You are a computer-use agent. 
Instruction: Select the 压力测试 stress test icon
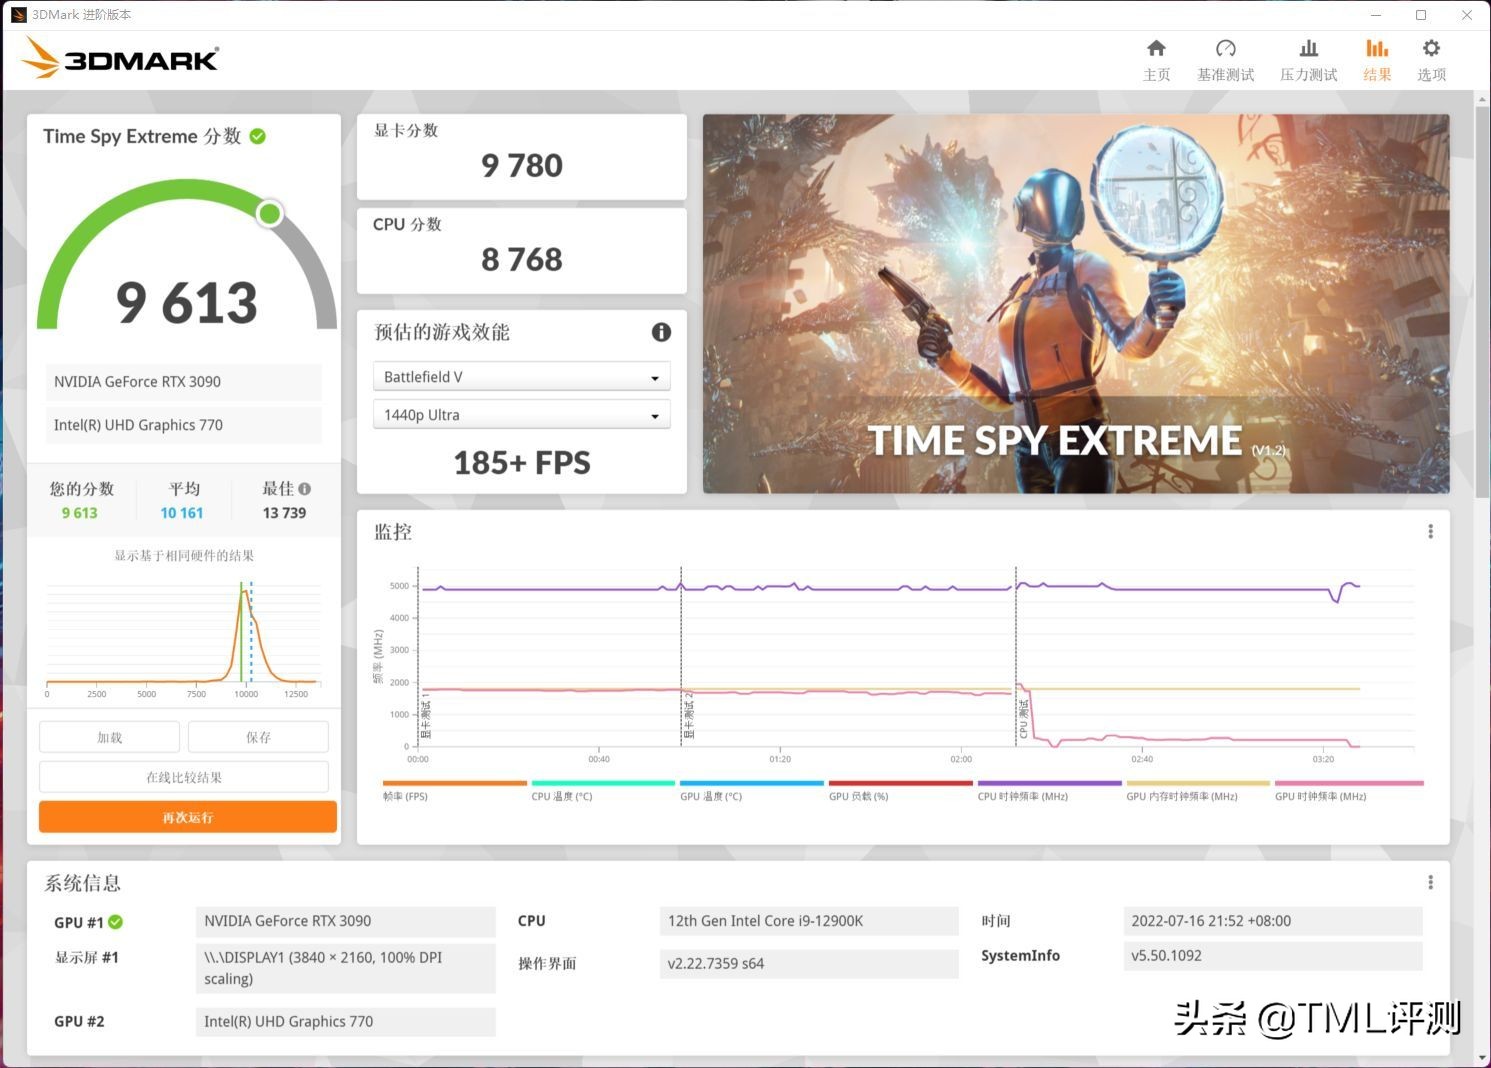click(1308, 57)
